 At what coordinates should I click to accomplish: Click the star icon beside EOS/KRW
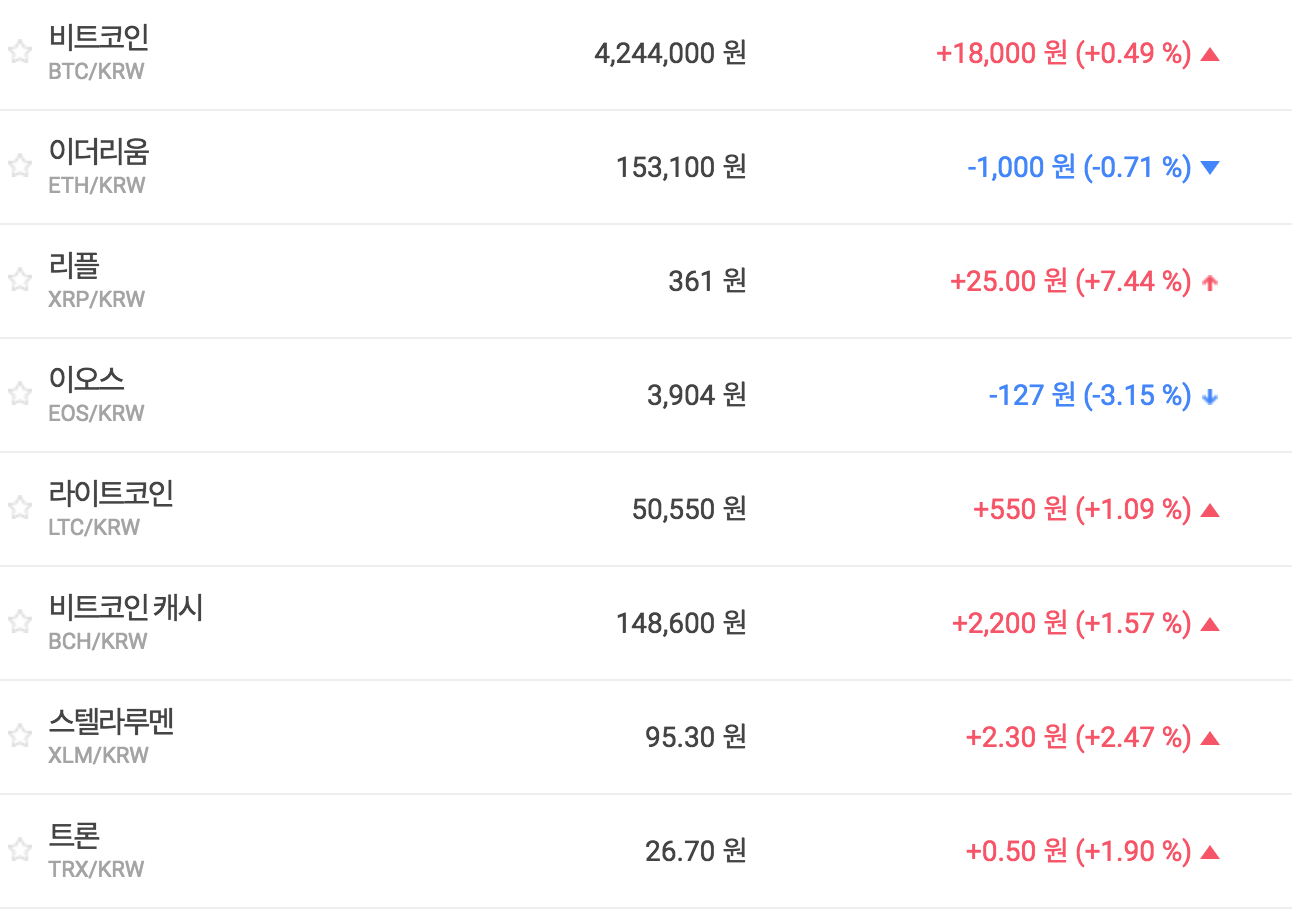coord(20,395)
